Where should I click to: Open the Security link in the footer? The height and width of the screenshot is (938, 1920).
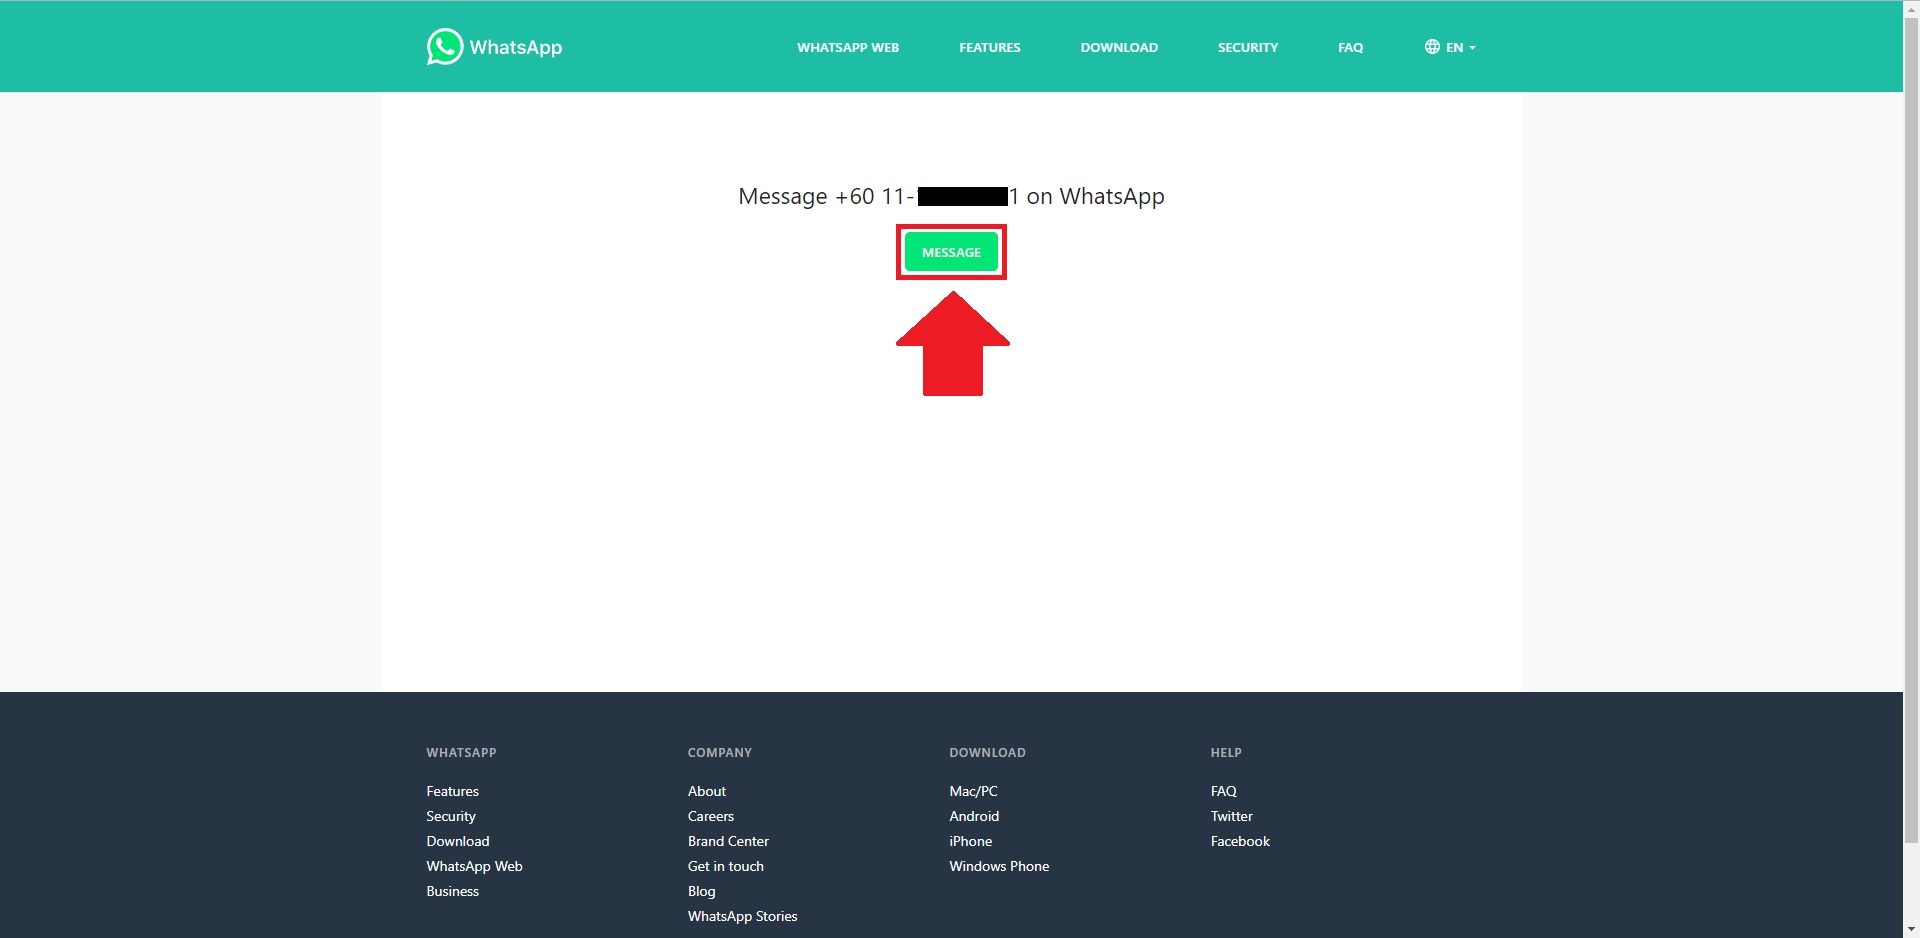[x=451, y=816]
